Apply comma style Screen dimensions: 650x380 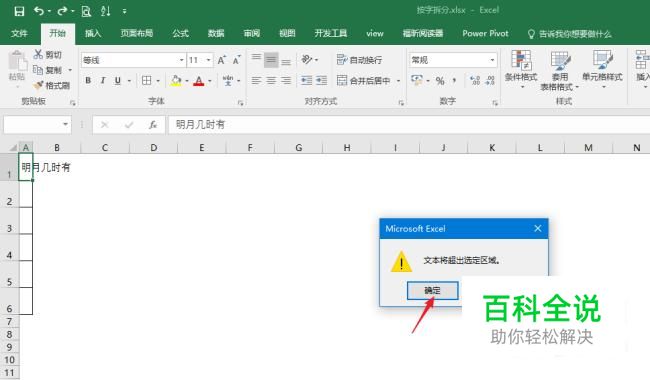click(x=454, y=80)
